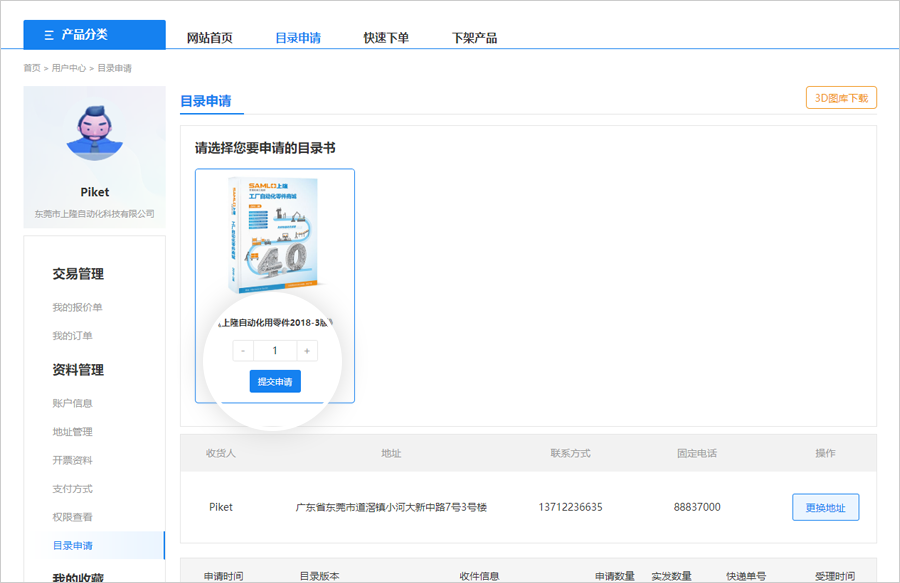Click the 3D图库下载 button

(841, 98)
